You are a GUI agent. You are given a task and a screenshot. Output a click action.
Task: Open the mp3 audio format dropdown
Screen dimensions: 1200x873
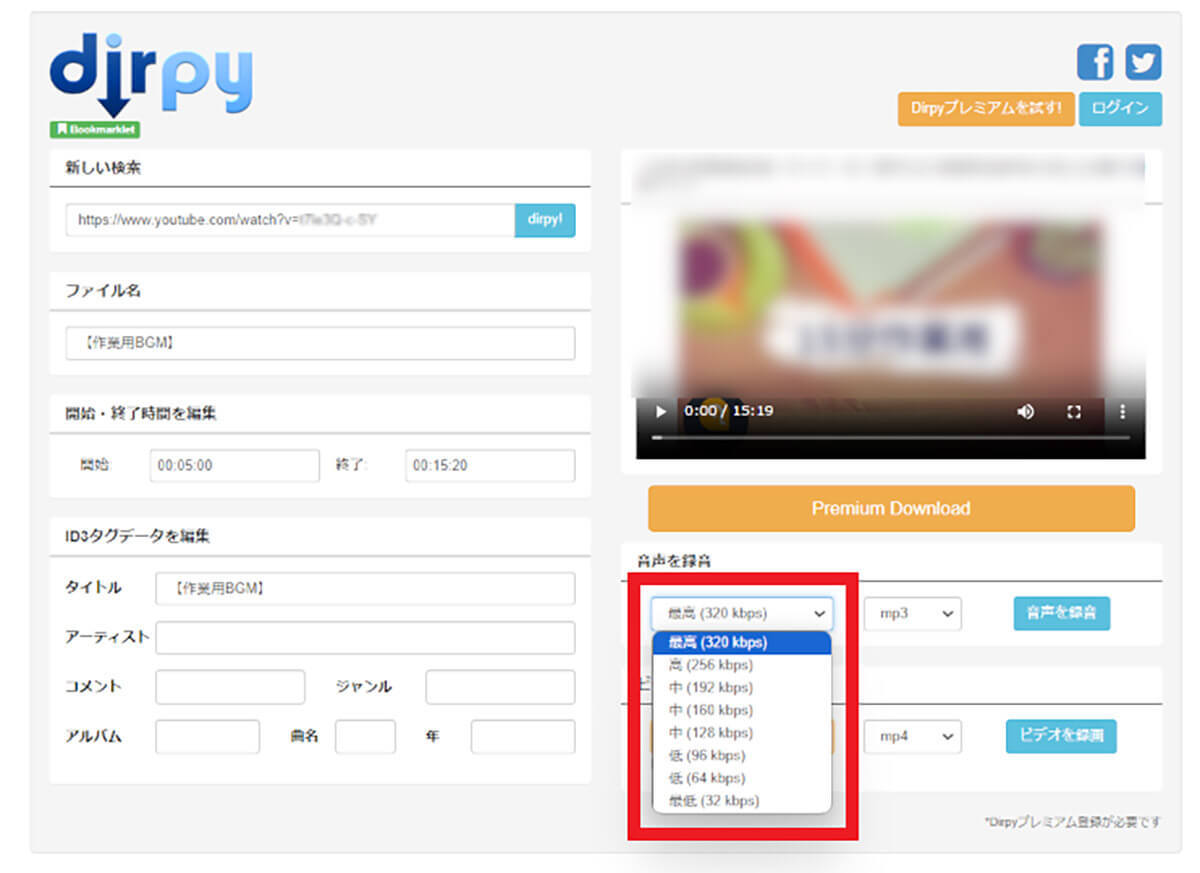tap(913, 614)
